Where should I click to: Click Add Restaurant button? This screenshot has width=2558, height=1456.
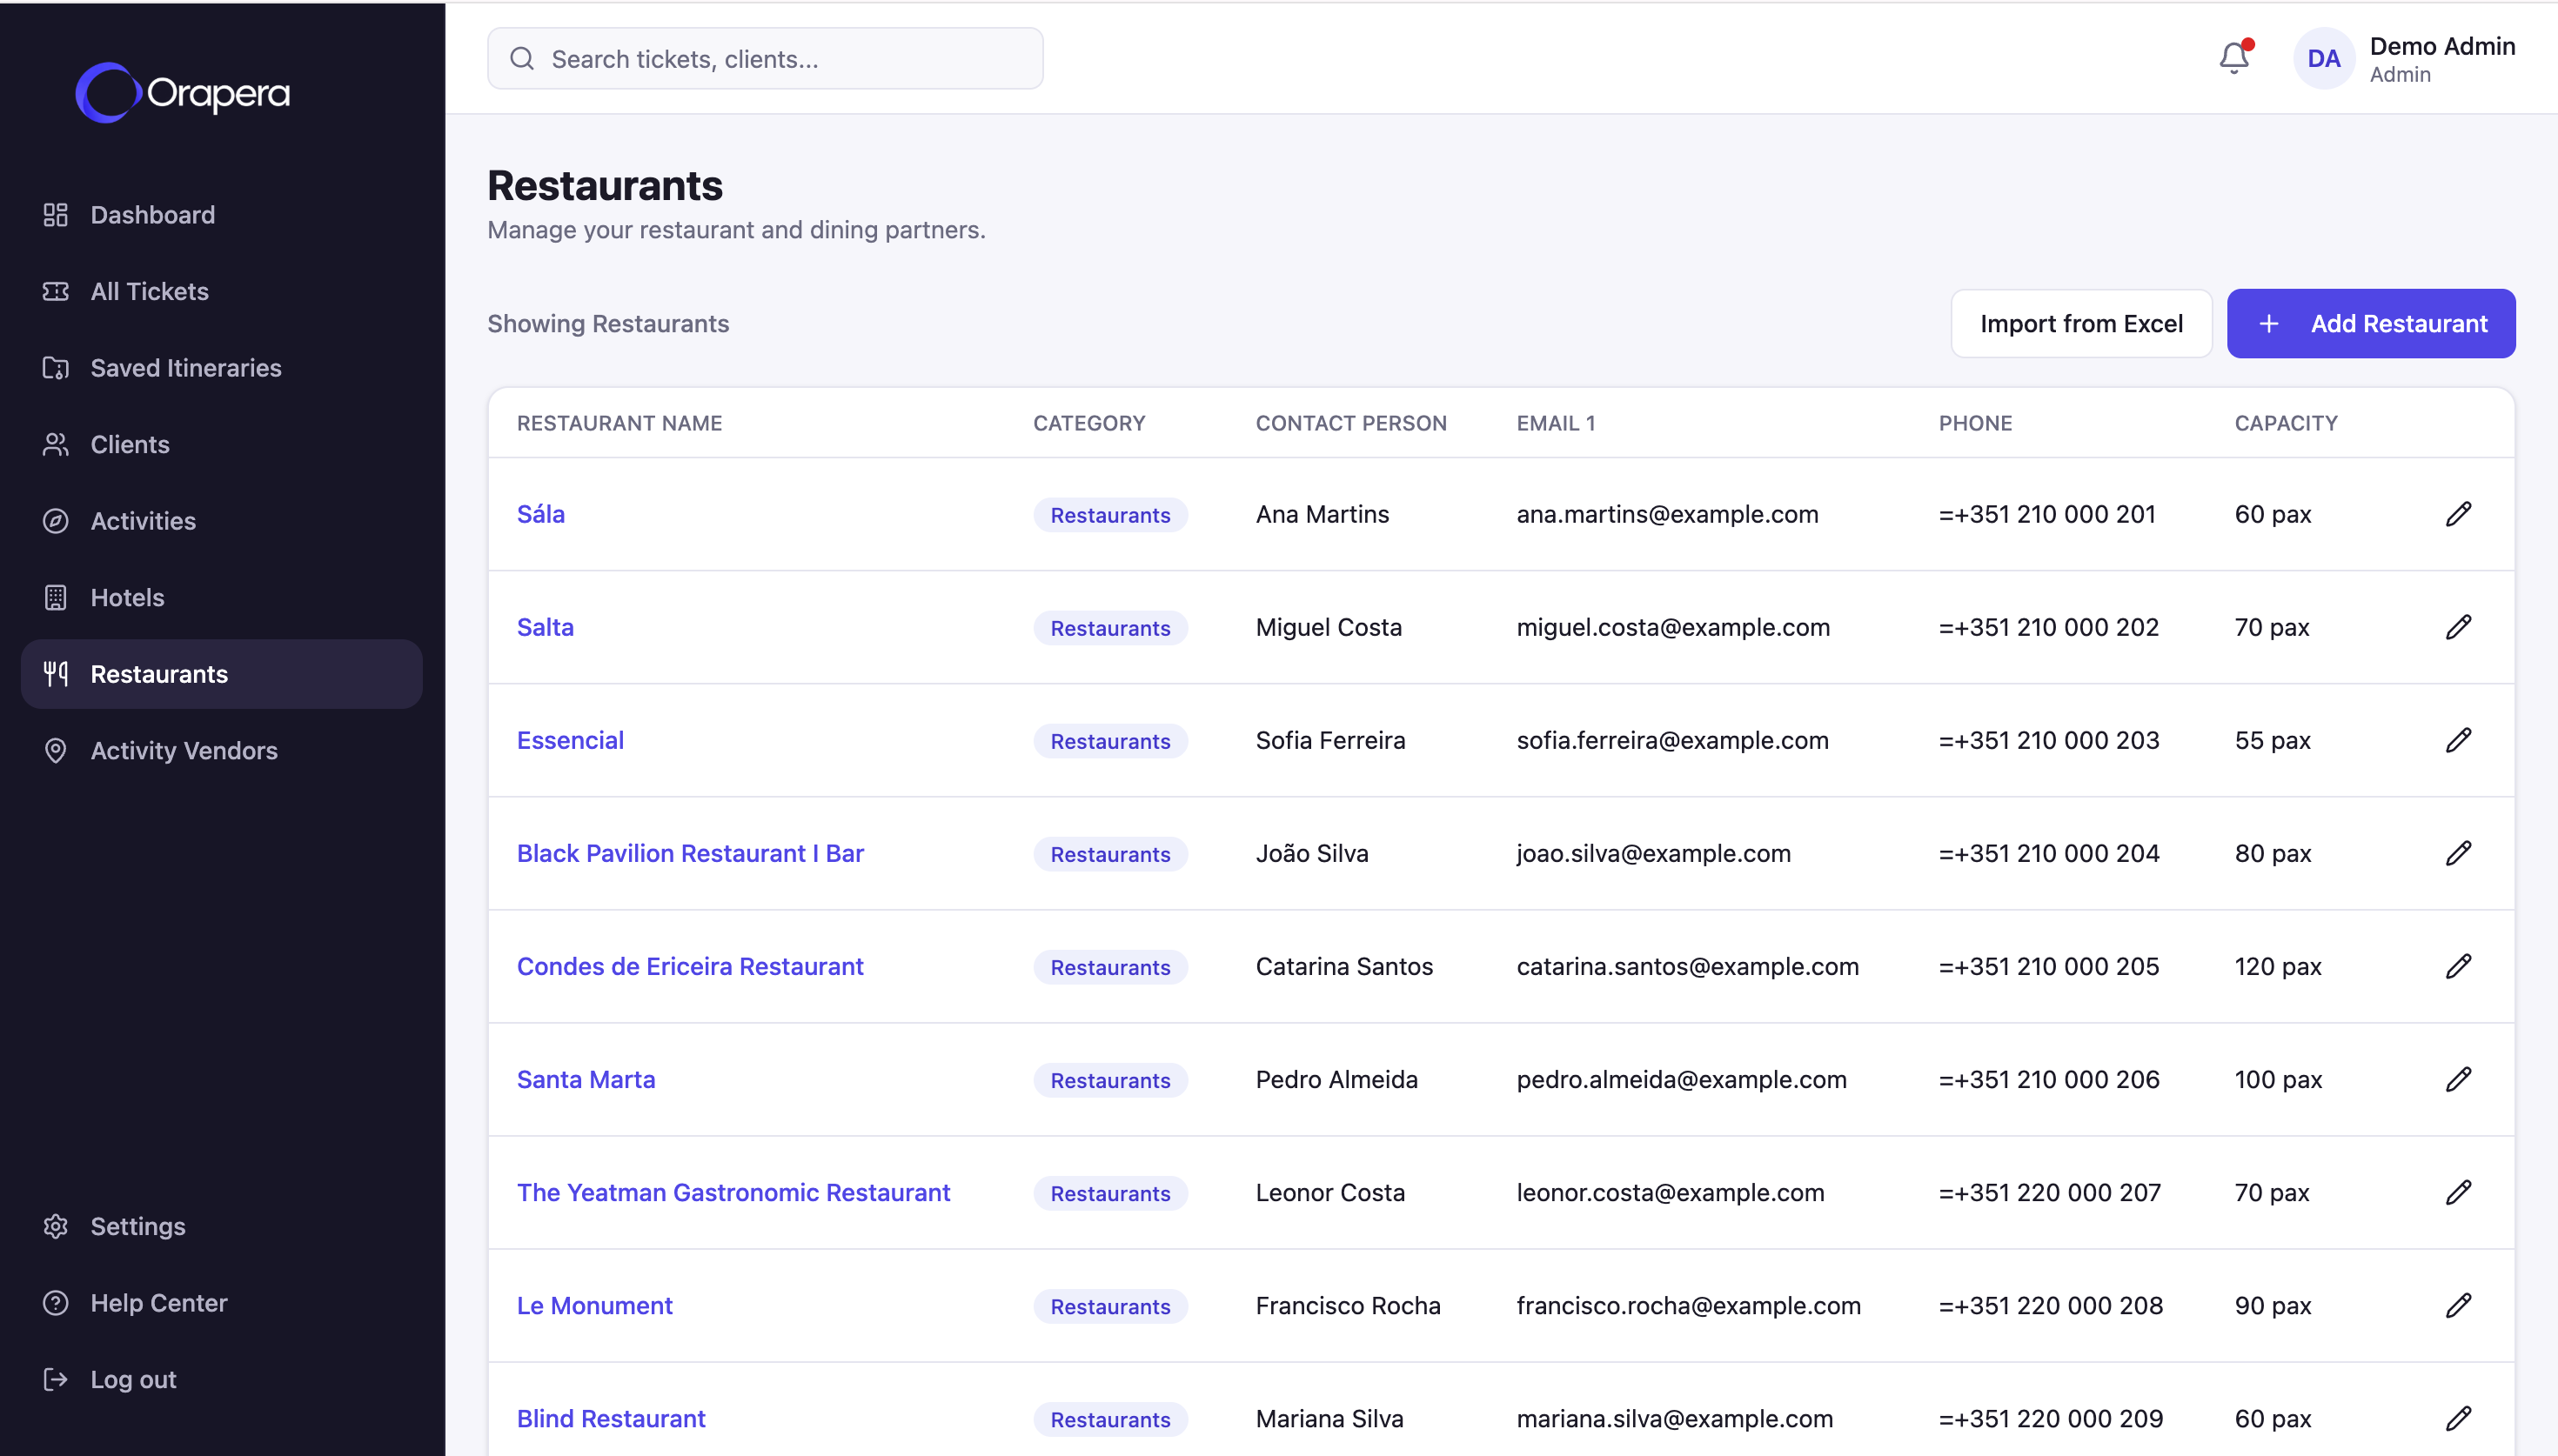point(2370,323)
